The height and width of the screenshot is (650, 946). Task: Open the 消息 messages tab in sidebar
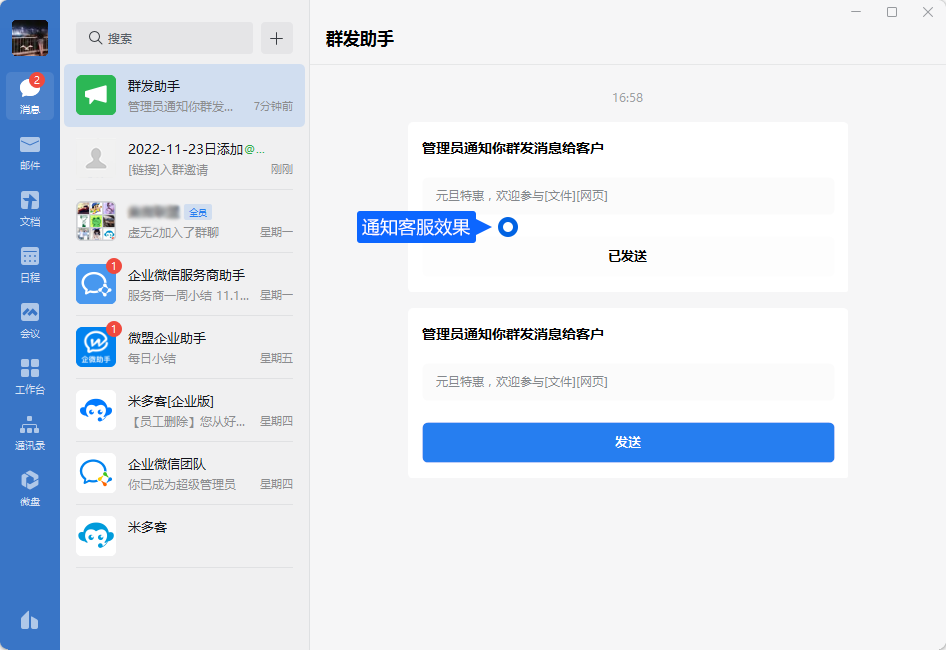tap(30, 95)
